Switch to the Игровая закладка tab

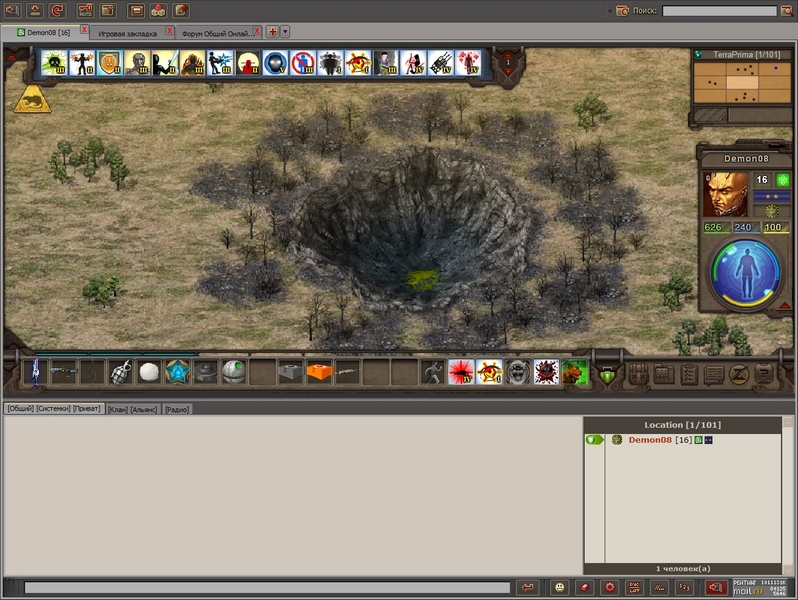[127, 34]
